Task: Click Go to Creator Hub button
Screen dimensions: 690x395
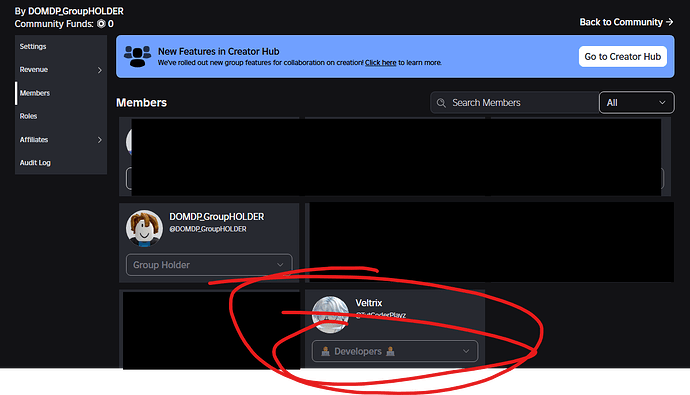Action: pos(623,56)
